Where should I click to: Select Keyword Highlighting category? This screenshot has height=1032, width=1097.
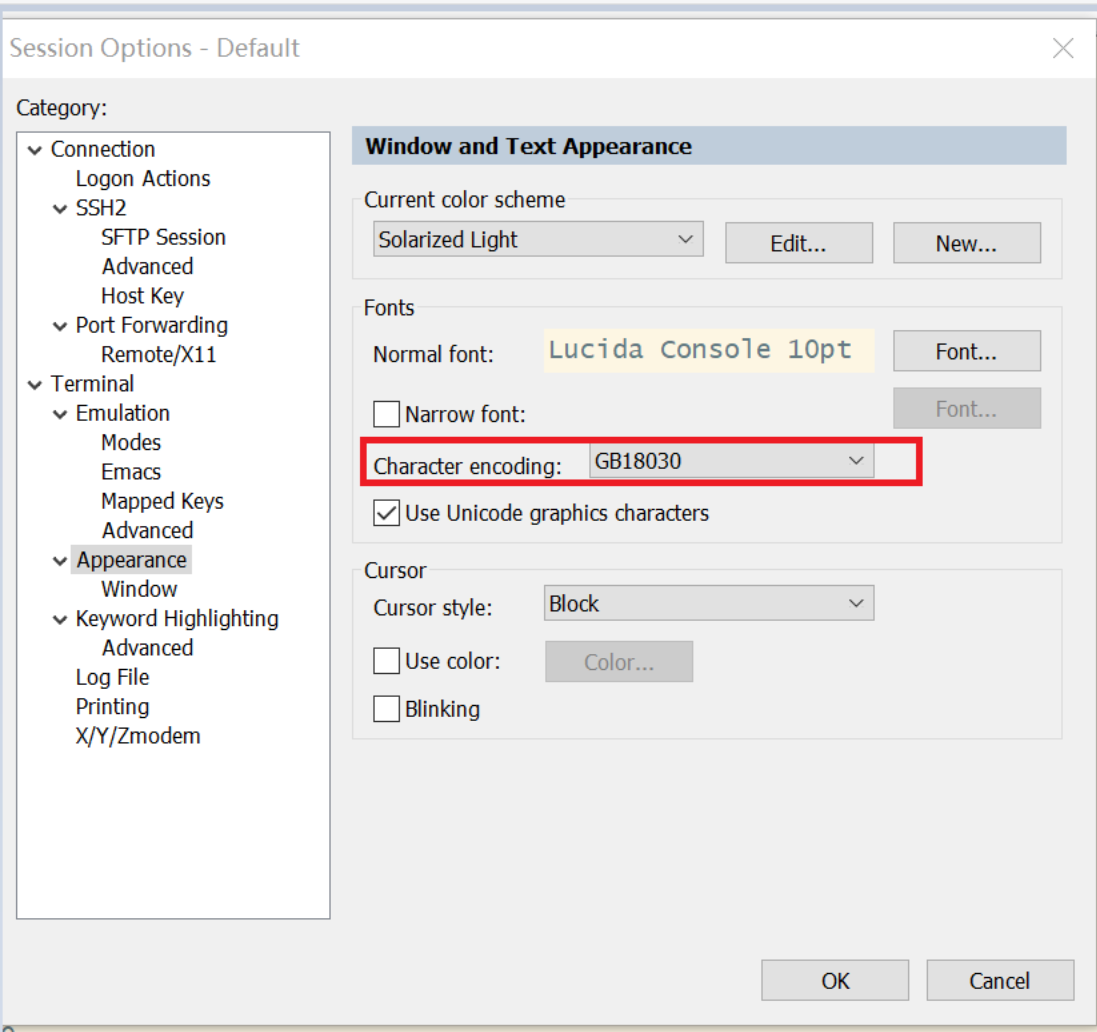click(x=176, y=619)
